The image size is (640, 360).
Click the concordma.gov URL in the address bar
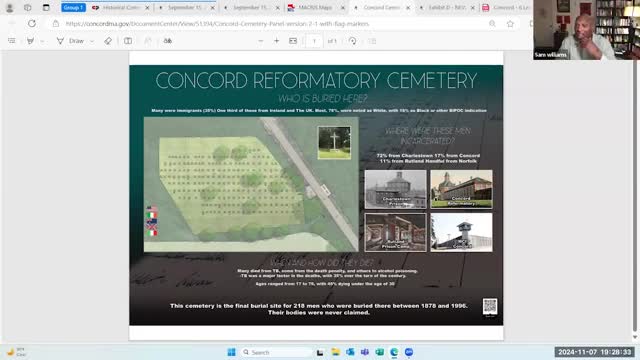(x=217, y=24)
